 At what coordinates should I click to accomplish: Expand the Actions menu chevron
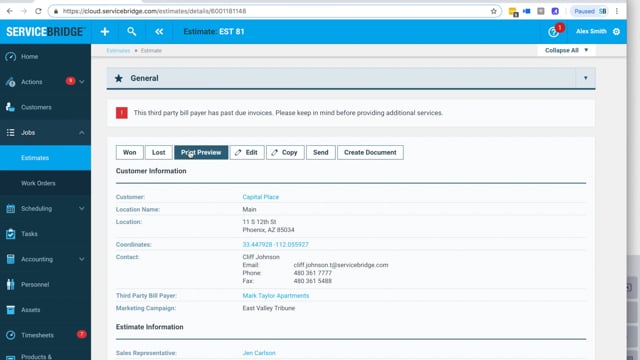pos(82,82)
